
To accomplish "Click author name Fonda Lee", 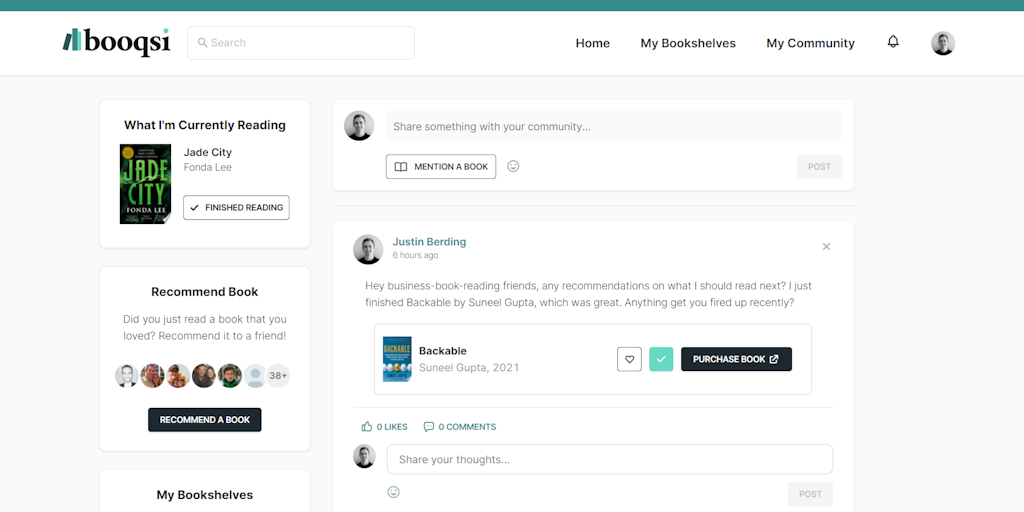I will pos(208,167).
